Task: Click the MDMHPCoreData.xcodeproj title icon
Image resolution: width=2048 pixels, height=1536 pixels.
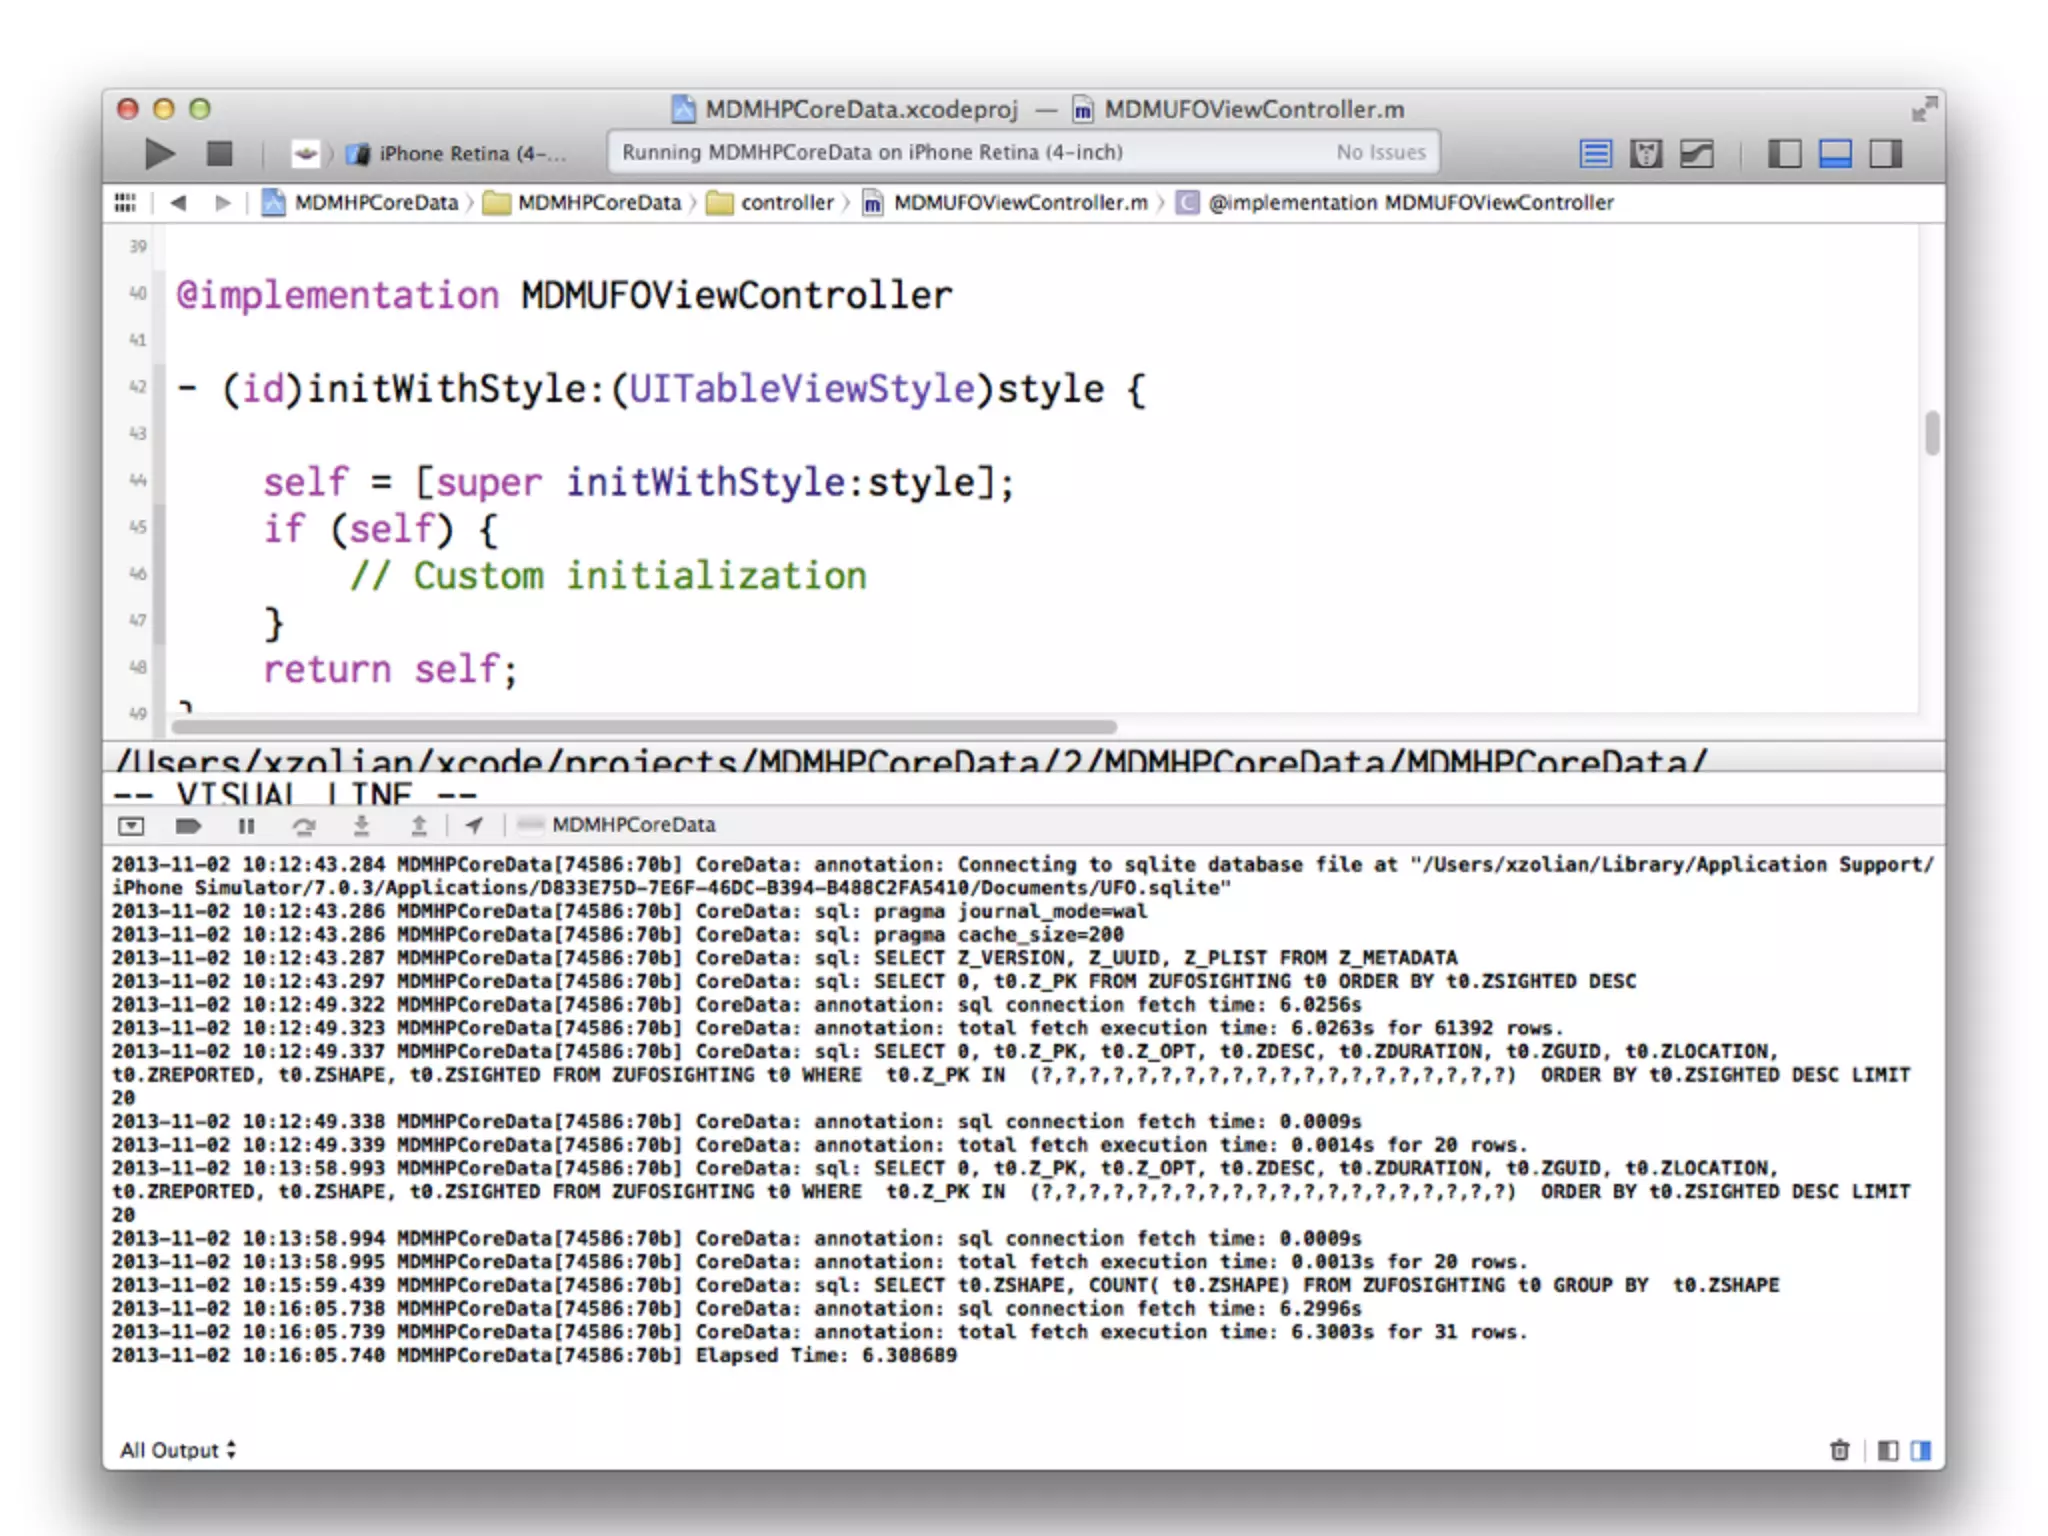Action: [x=684, y=109]
